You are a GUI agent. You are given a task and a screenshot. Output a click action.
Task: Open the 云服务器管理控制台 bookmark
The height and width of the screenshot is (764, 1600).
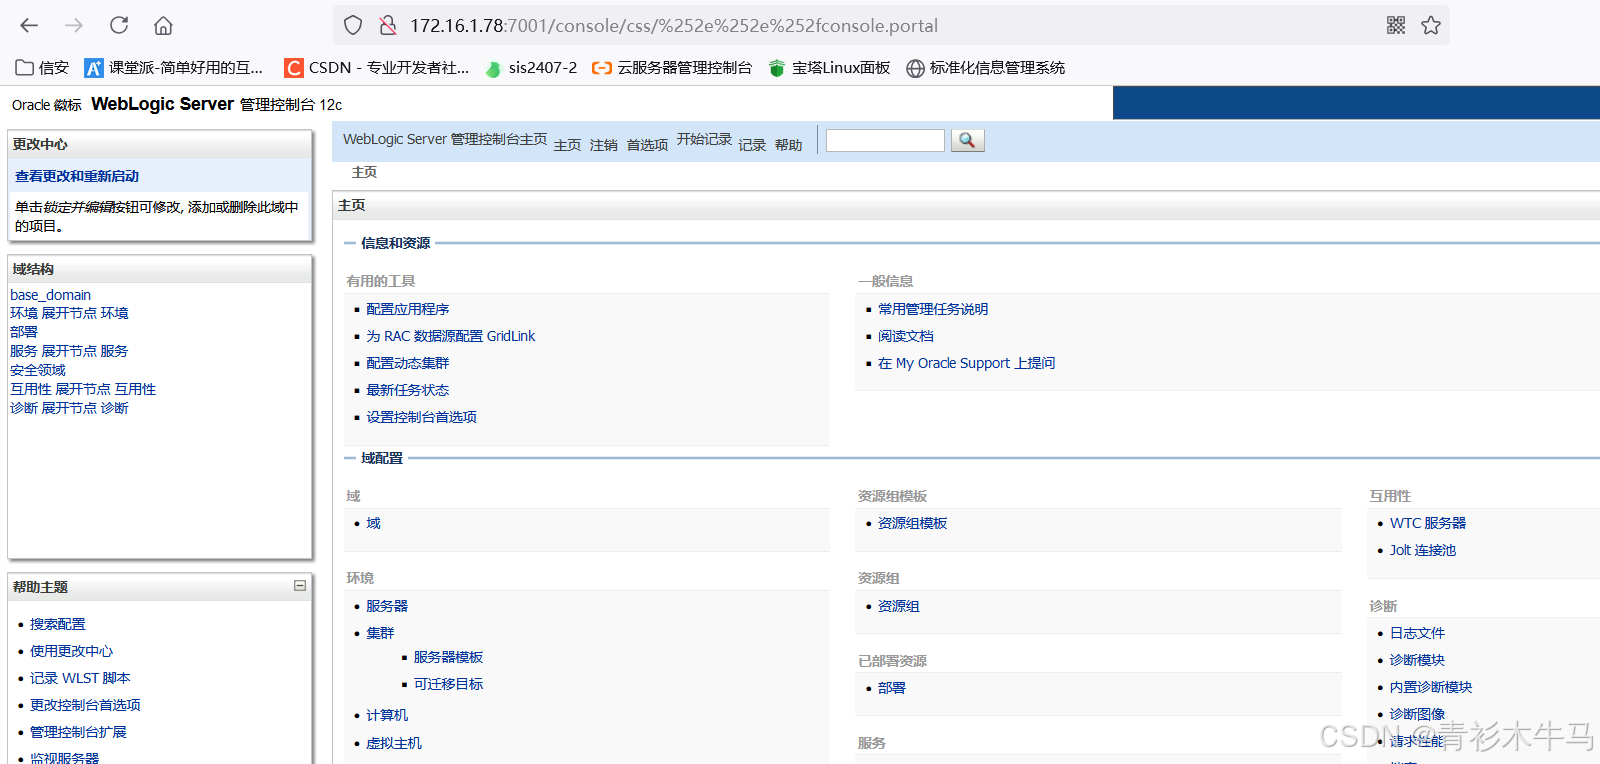[x=672, y=67]
